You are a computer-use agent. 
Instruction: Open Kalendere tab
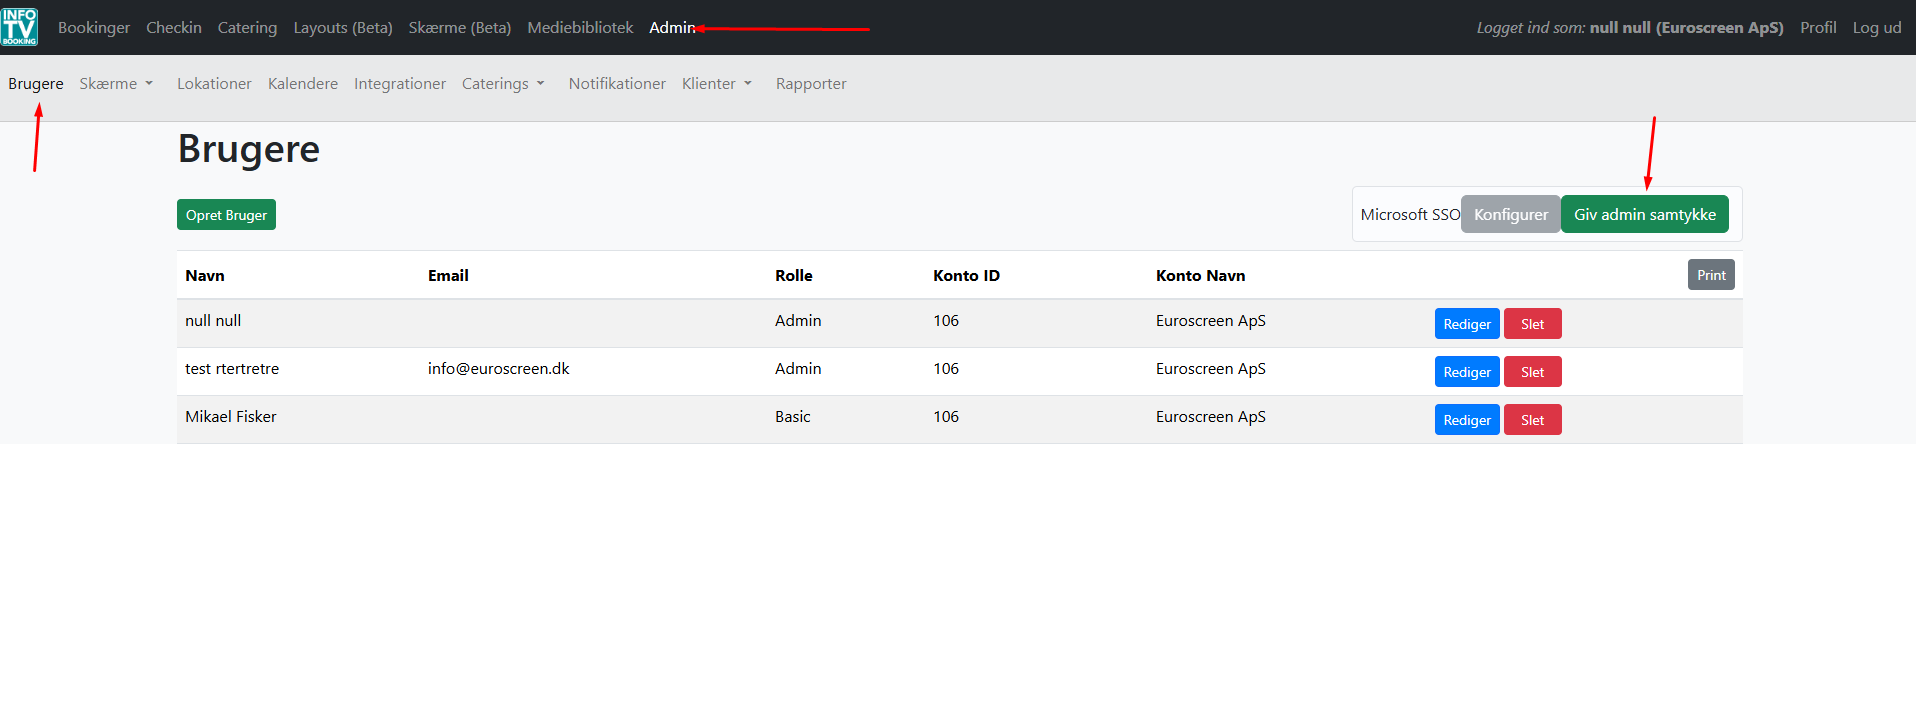[303, 84]
